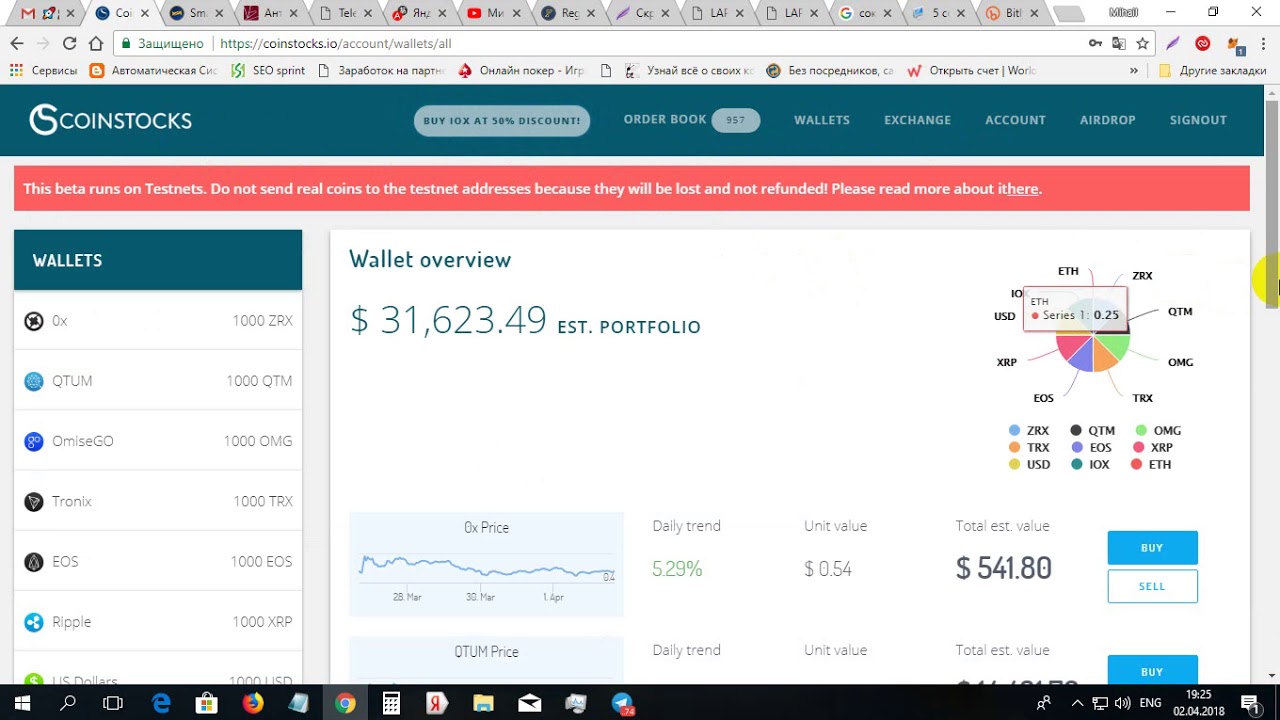Open Task View on the taskbar
The image size is (1280, 720).
pyautogui.click(x=113, y=703)
